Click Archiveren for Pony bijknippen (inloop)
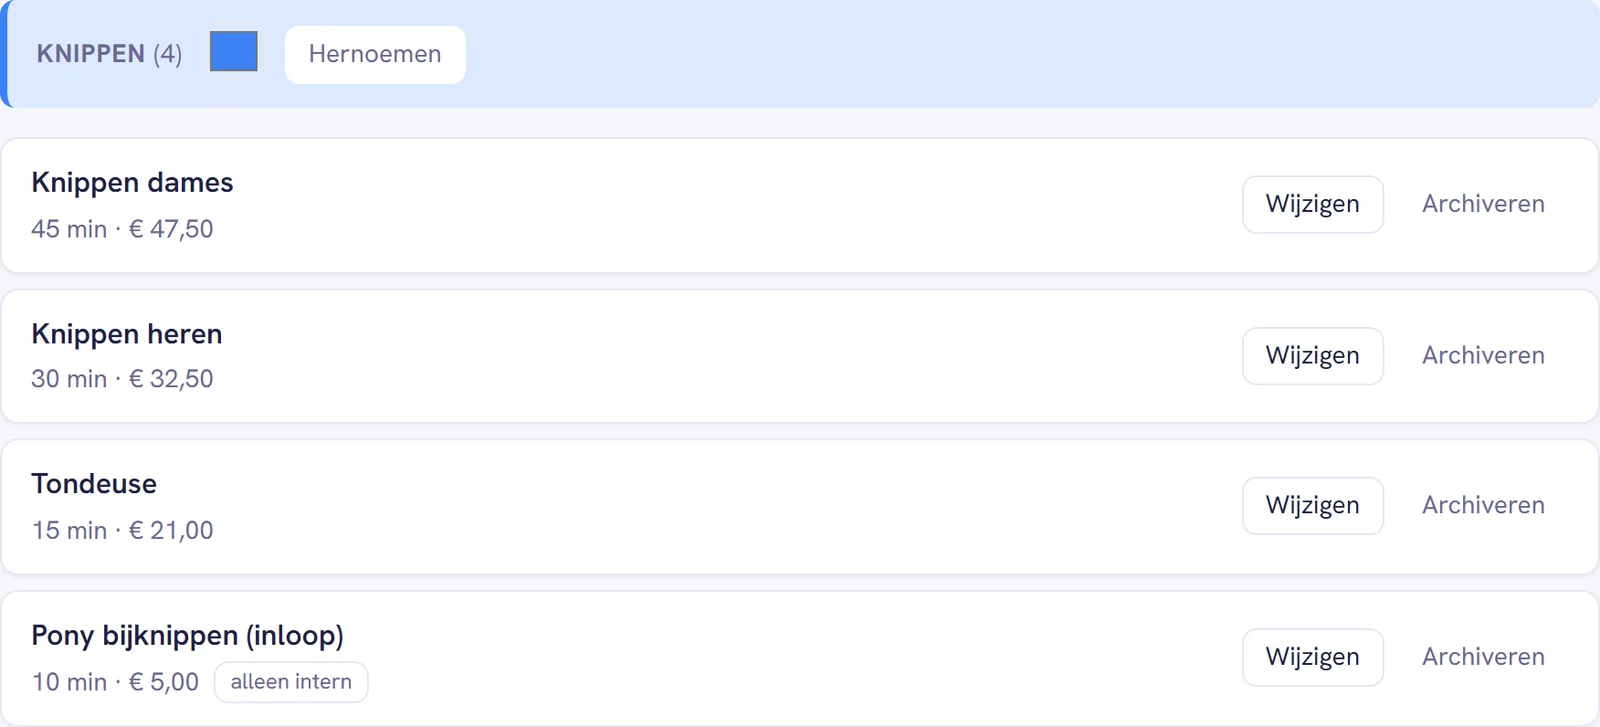 click(x=1484, y=657)
